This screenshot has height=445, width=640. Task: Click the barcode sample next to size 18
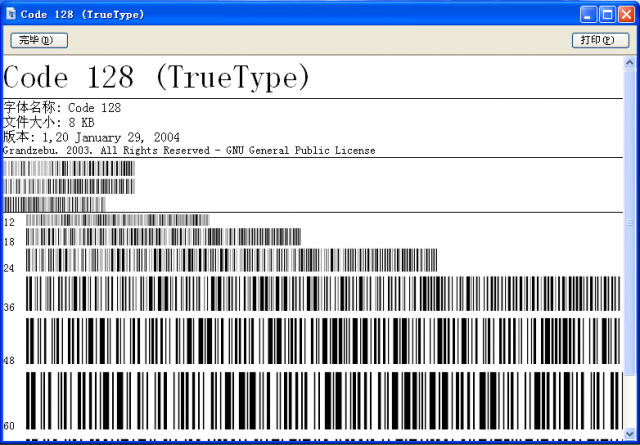click(163, 237)
